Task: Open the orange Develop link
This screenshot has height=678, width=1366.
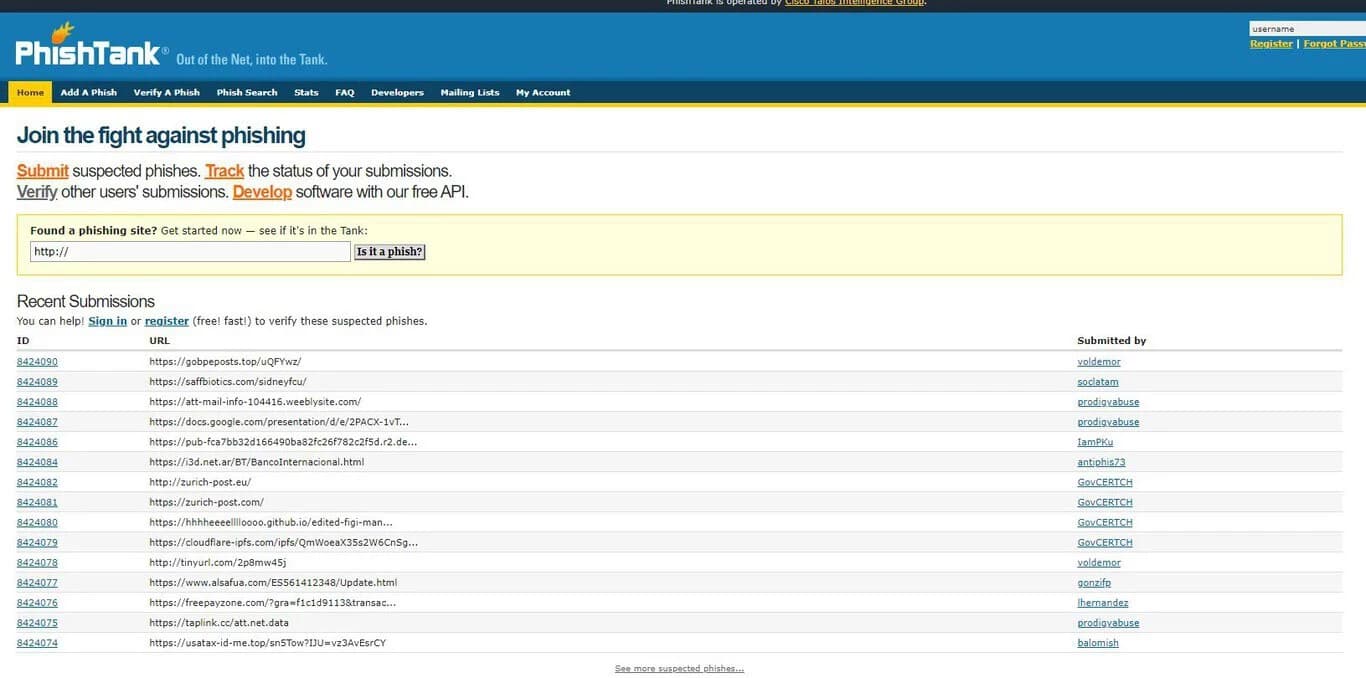Action: (x=262, y=192)
